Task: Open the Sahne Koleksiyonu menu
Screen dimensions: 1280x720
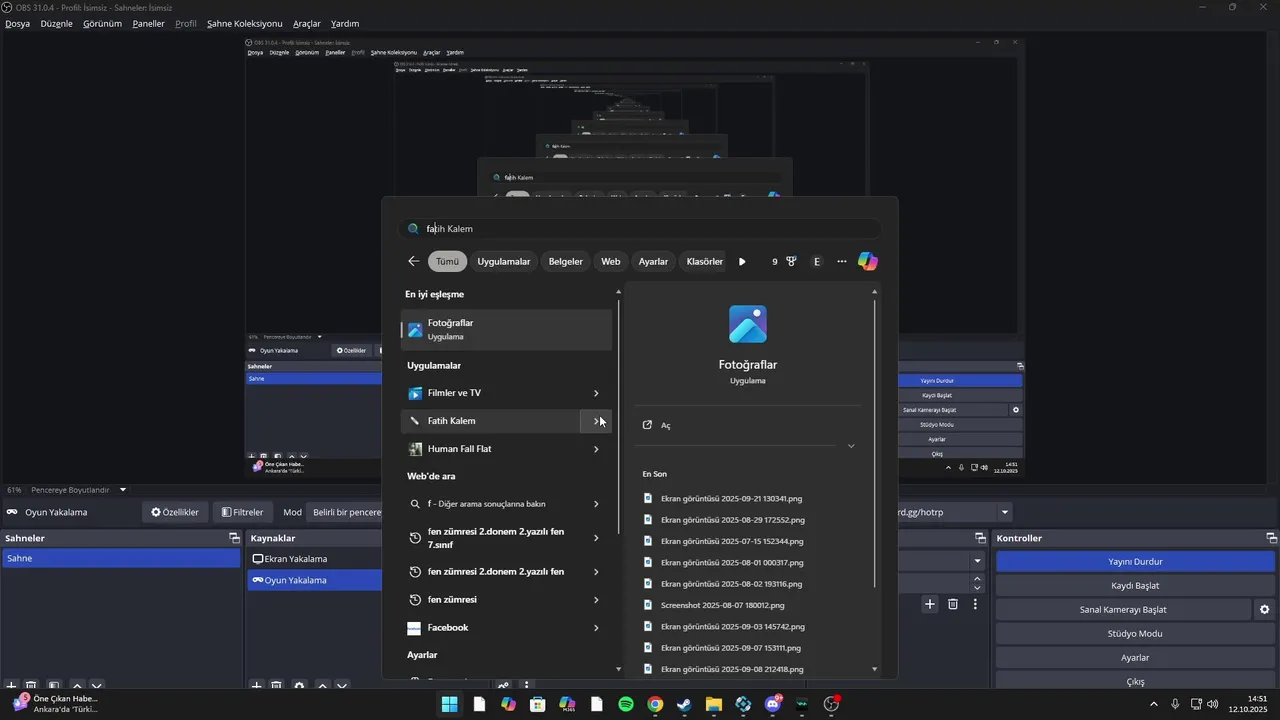Action: tap(245, 23)
